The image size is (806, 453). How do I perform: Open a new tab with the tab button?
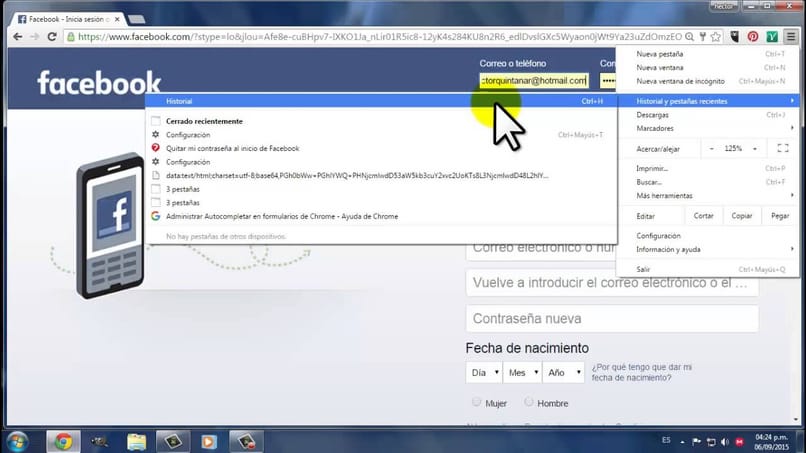point(136,20)
